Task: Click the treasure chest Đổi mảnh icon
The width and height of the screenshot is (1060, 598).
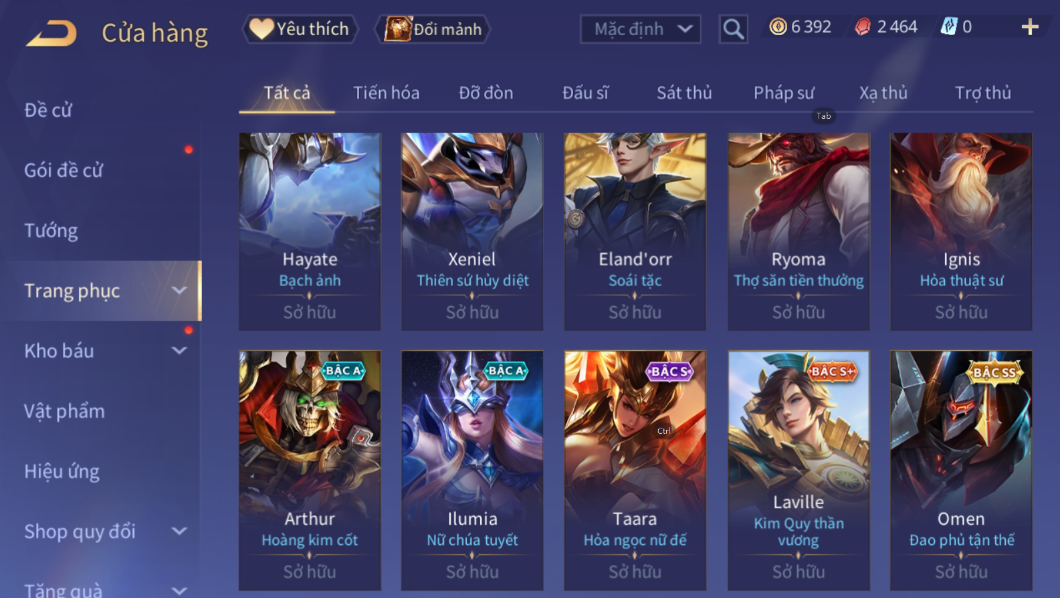Action: tap(398, 28)
